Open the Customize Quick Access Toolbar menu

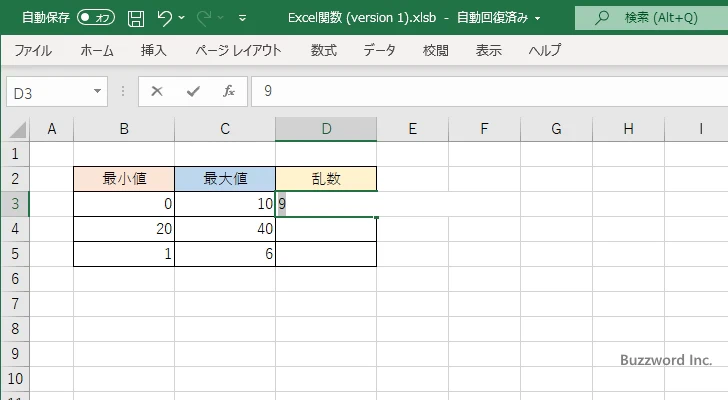coord(242,18)
